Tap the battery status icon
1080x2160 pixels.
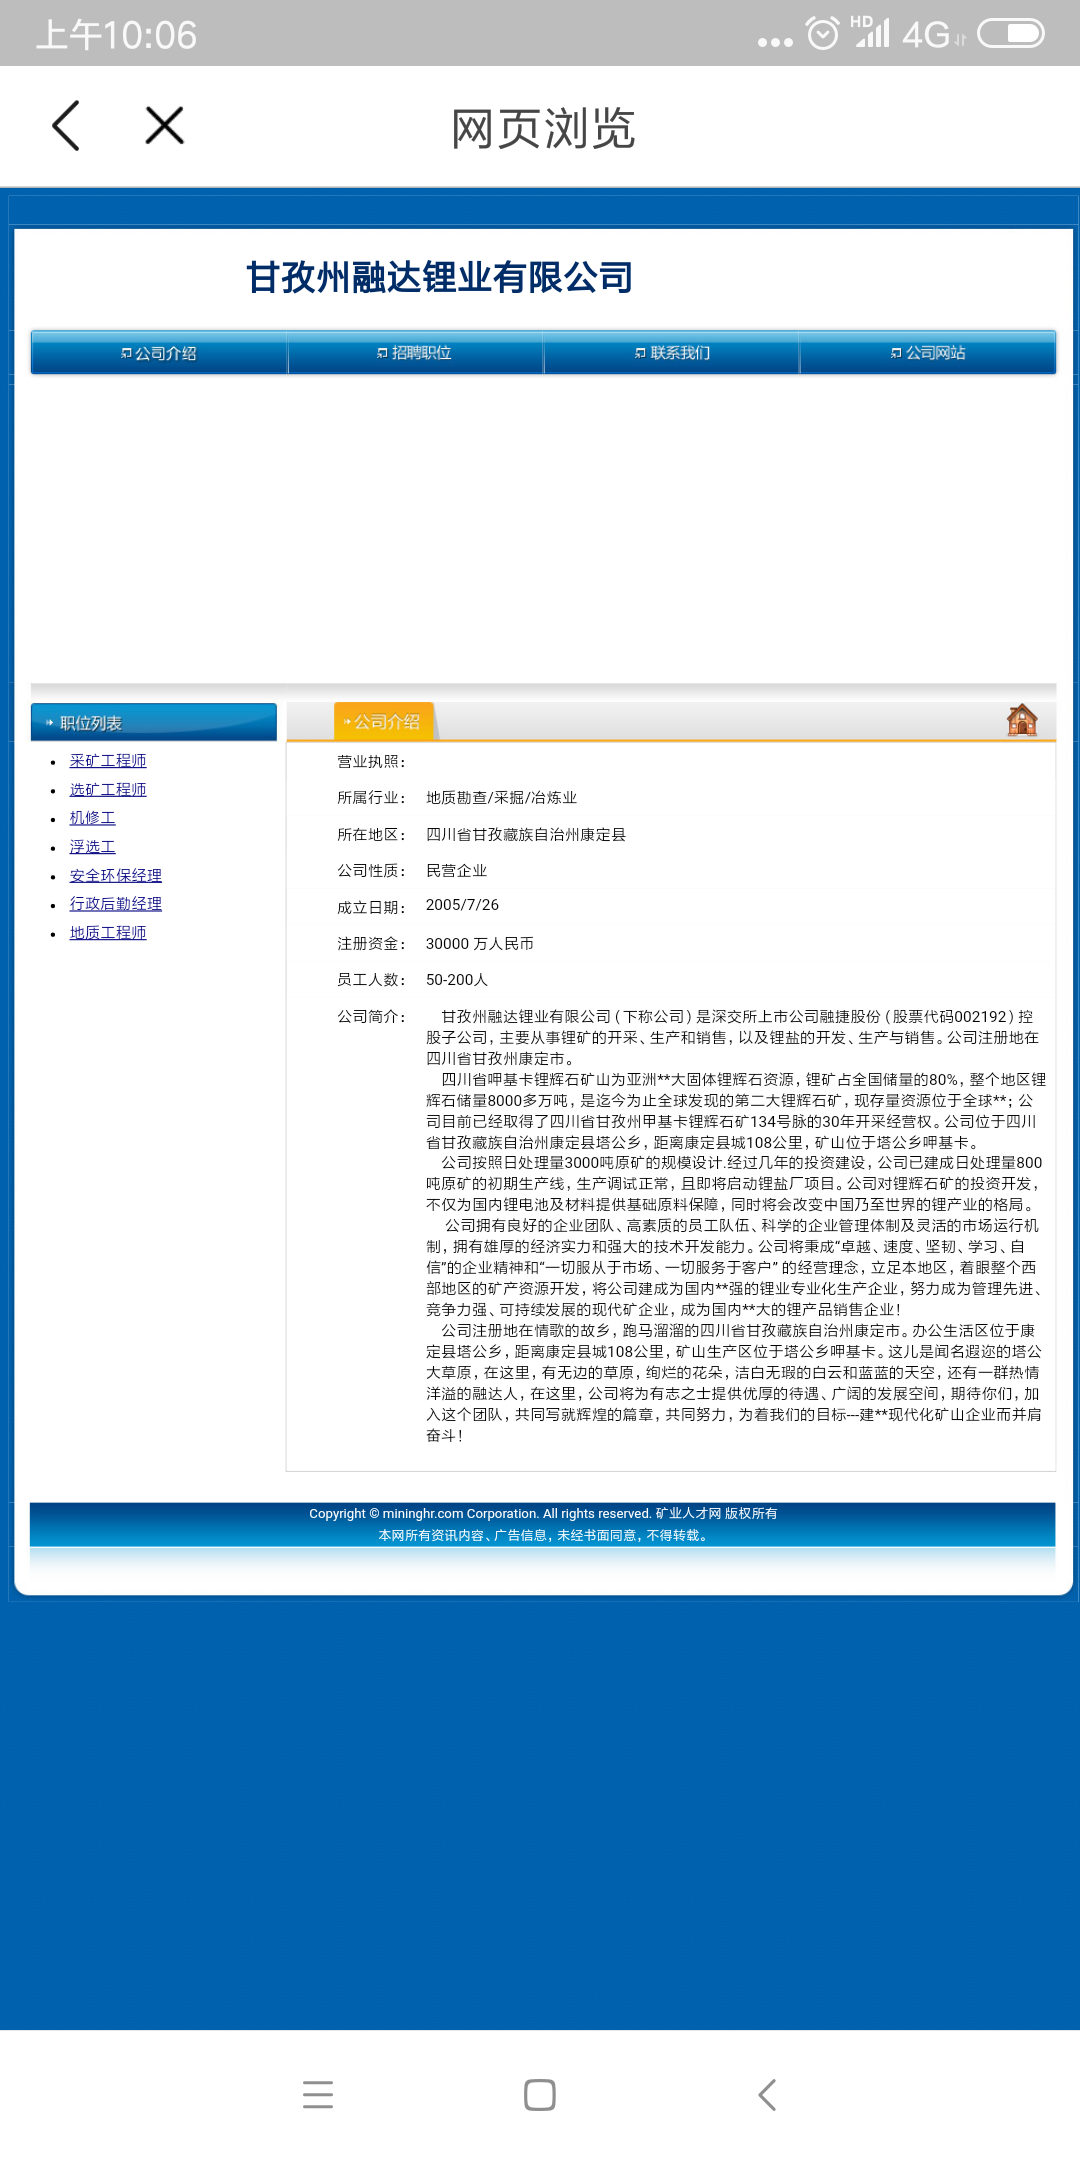tap(1010, 34)
